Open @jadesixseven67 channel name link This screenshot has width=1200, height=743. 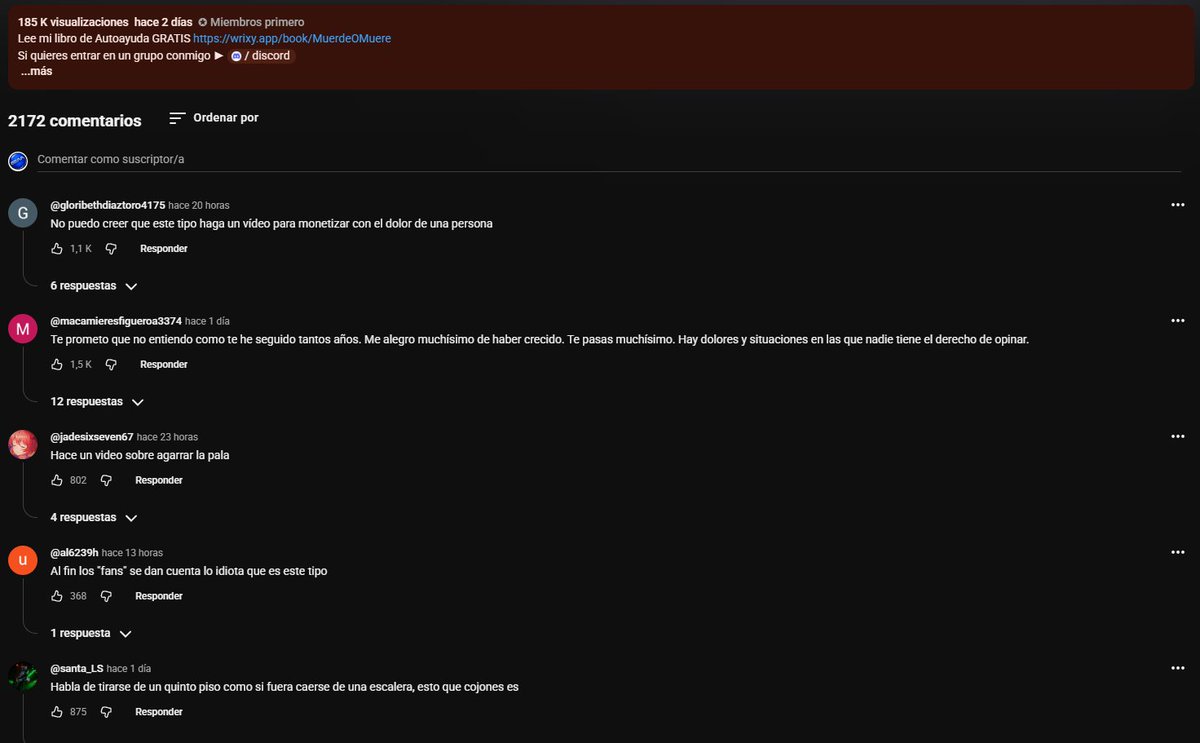(92, 437)
